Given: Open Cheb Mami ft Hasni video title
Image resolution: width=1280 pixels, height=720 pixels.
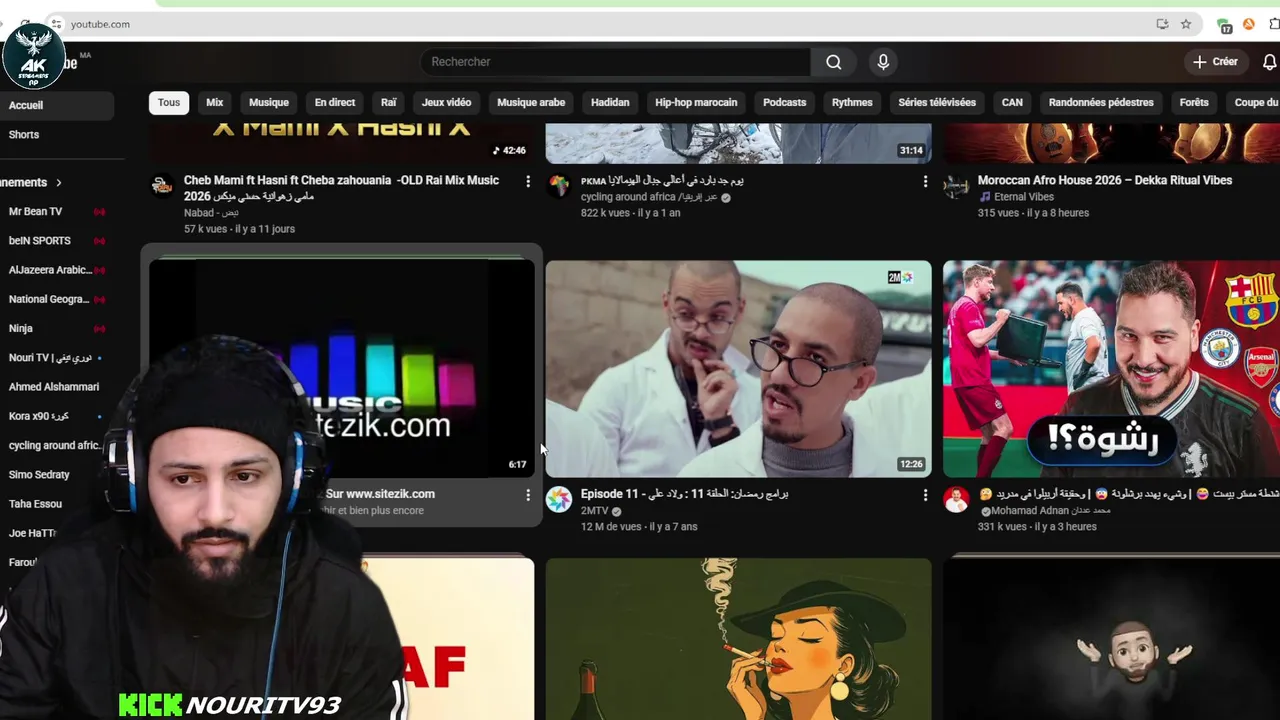Looking at the screenshot, I should [x=341, y=188].
